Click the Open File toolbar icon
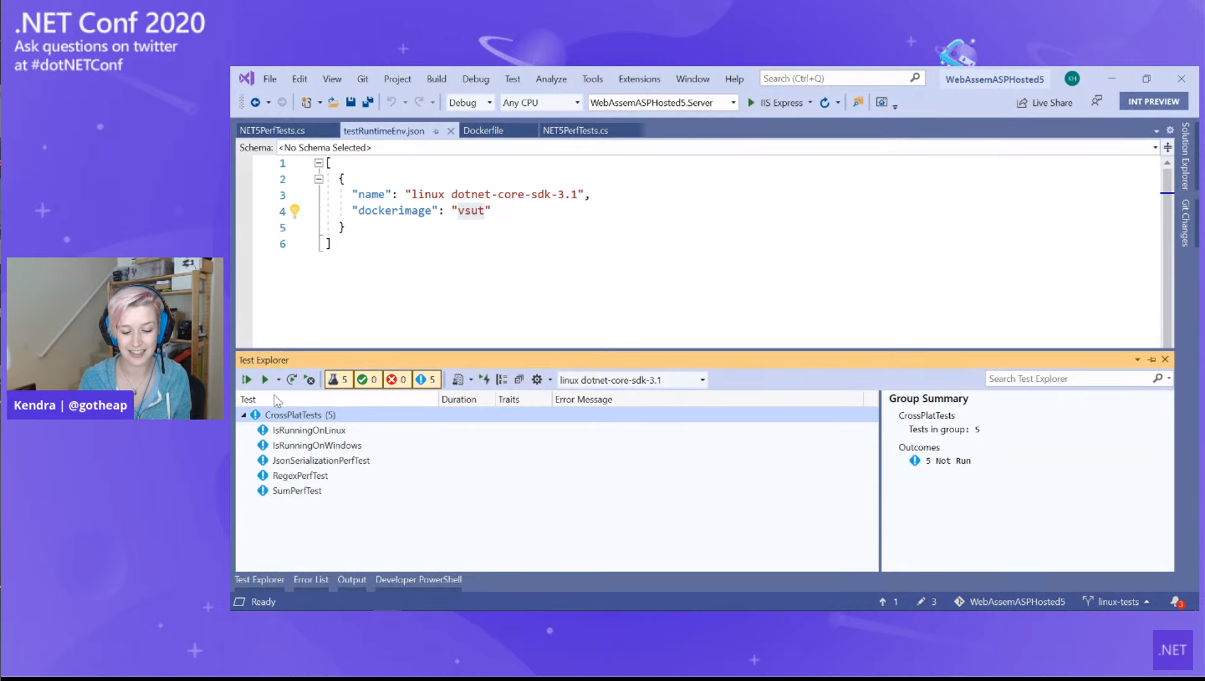This screenshot has height=681, width=1205. point(333,103)
